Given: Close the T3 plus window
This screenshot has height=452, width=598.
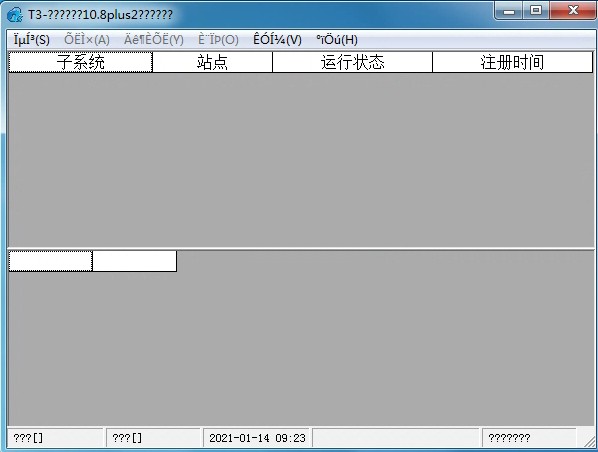Looking at the screenshot, I should click(x=573, y=11).
